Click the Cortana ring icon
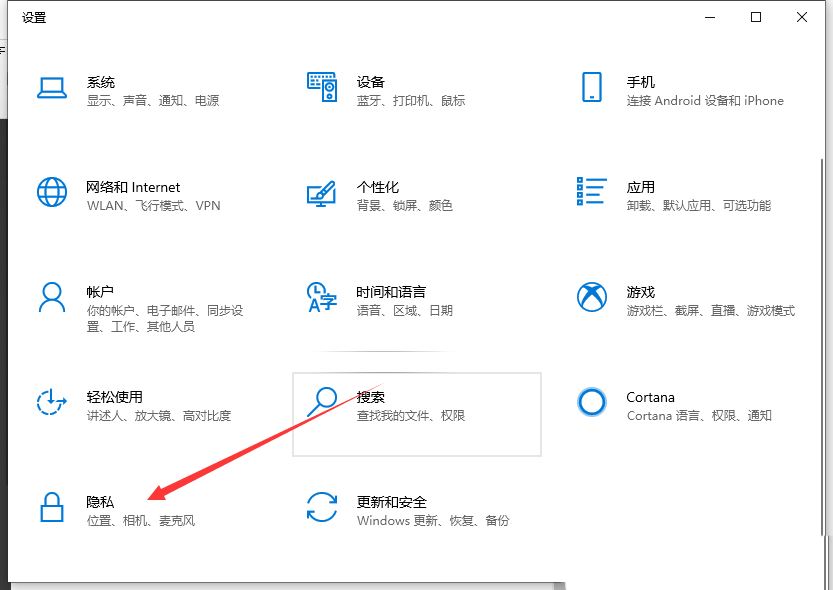Viewport: 833px width, 590px height. pos(591,402)
